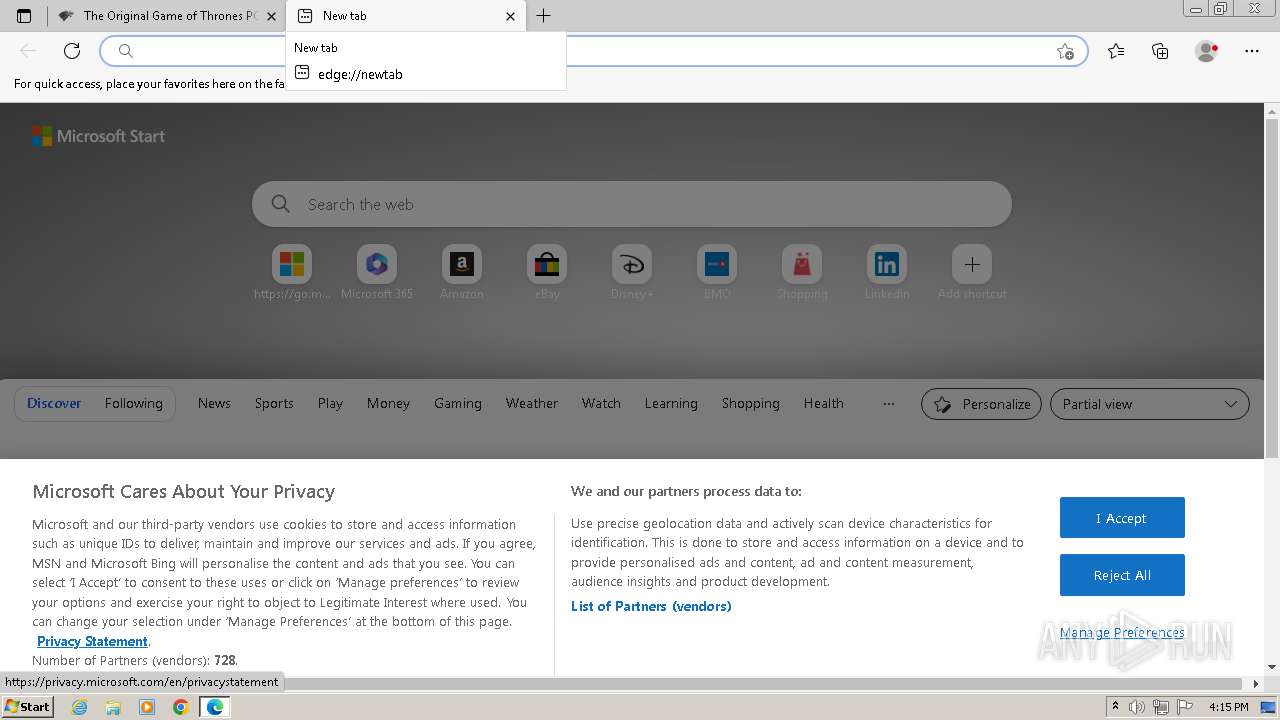This screenshot has height=720, width=1280.
Task: Launch Internet Explorer from the taskbar
Action: tap(80, 707)
